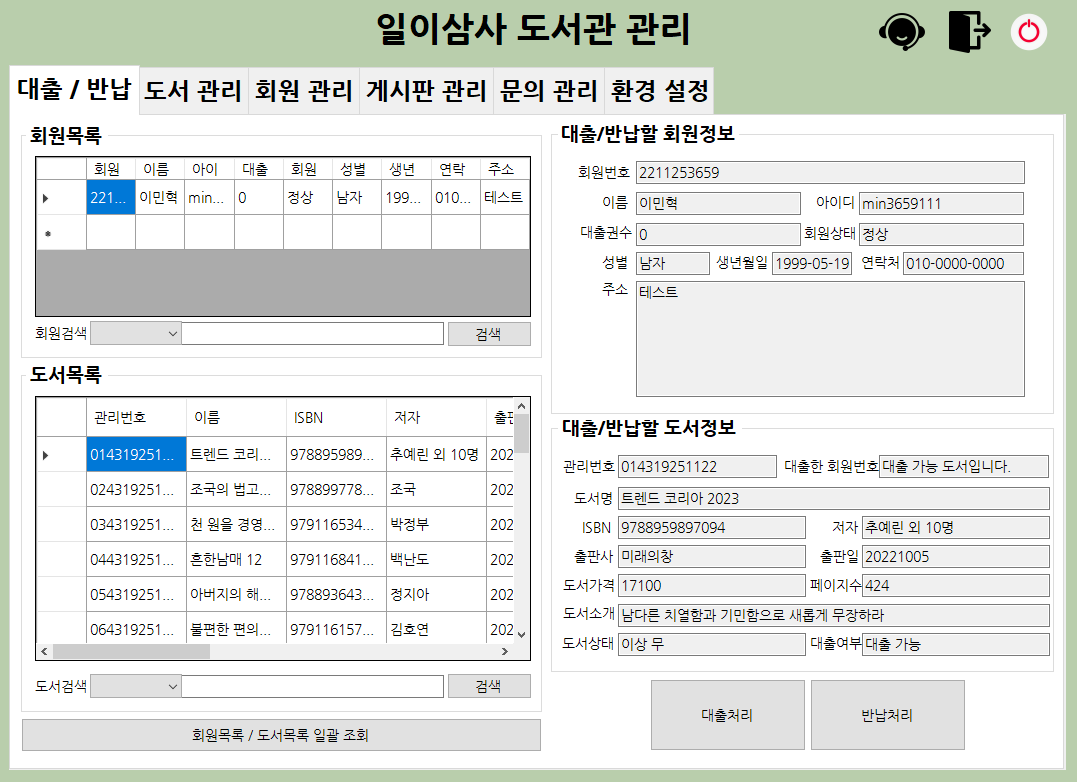The width and height of the screenshot is (1077, 782).
Task: Click inside the book search text field
Action: click(x=310, y=685)
